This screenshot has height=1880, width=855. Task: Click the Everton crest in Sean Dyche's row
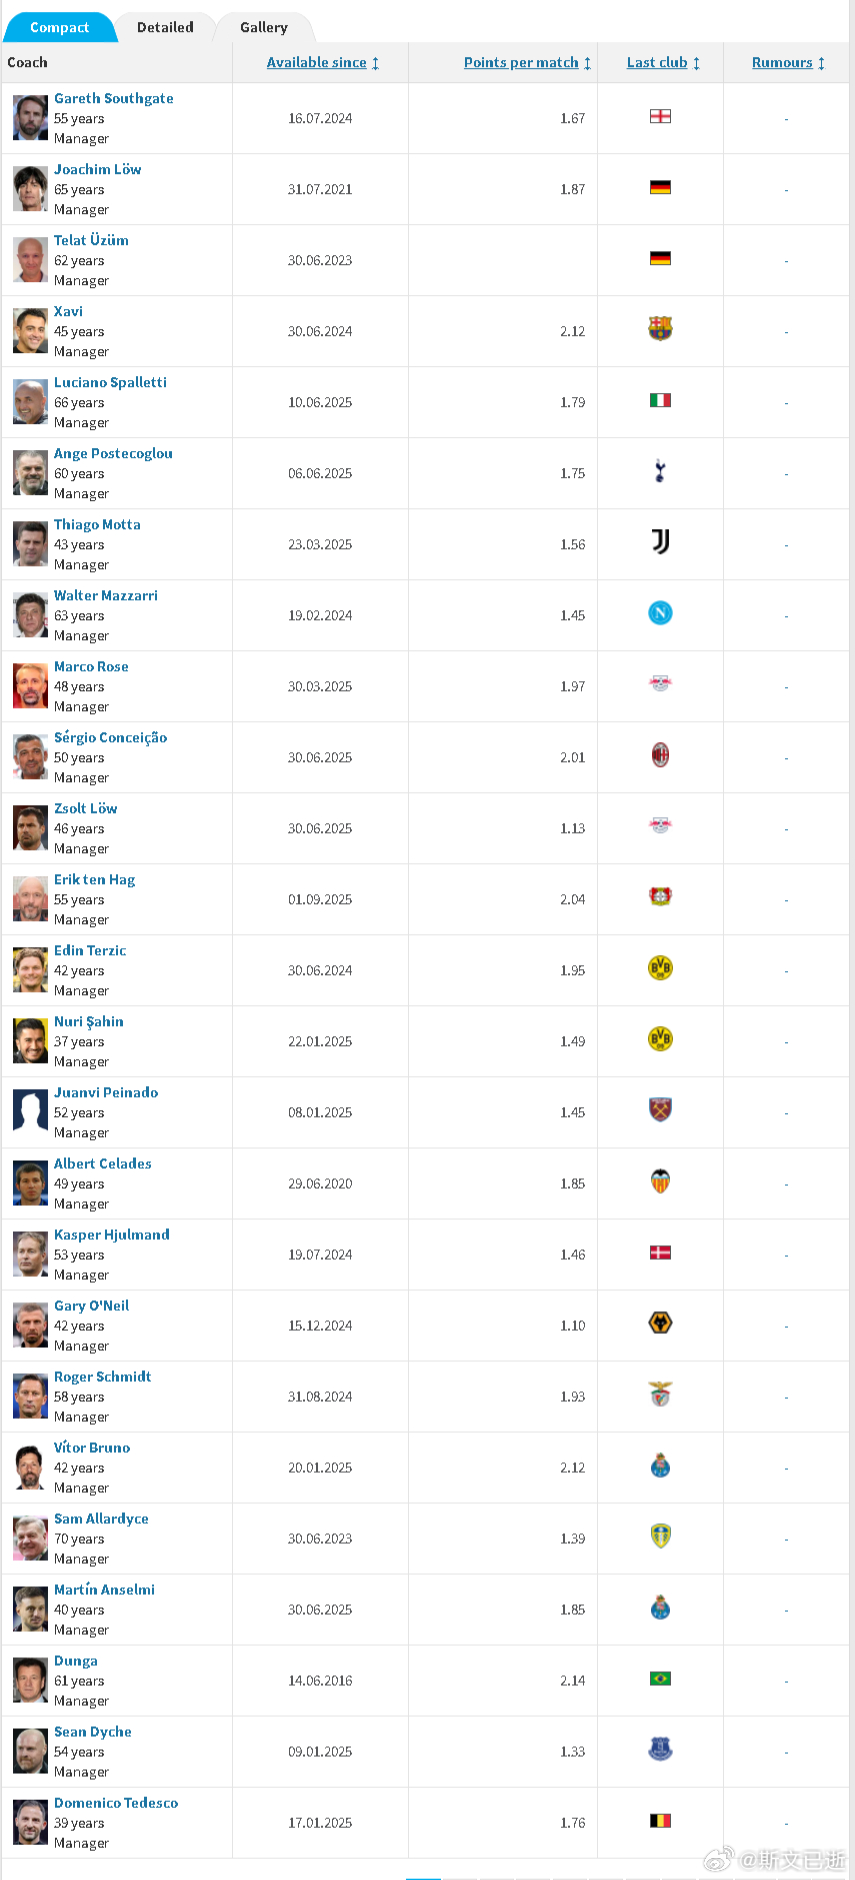click(660, 1749)
